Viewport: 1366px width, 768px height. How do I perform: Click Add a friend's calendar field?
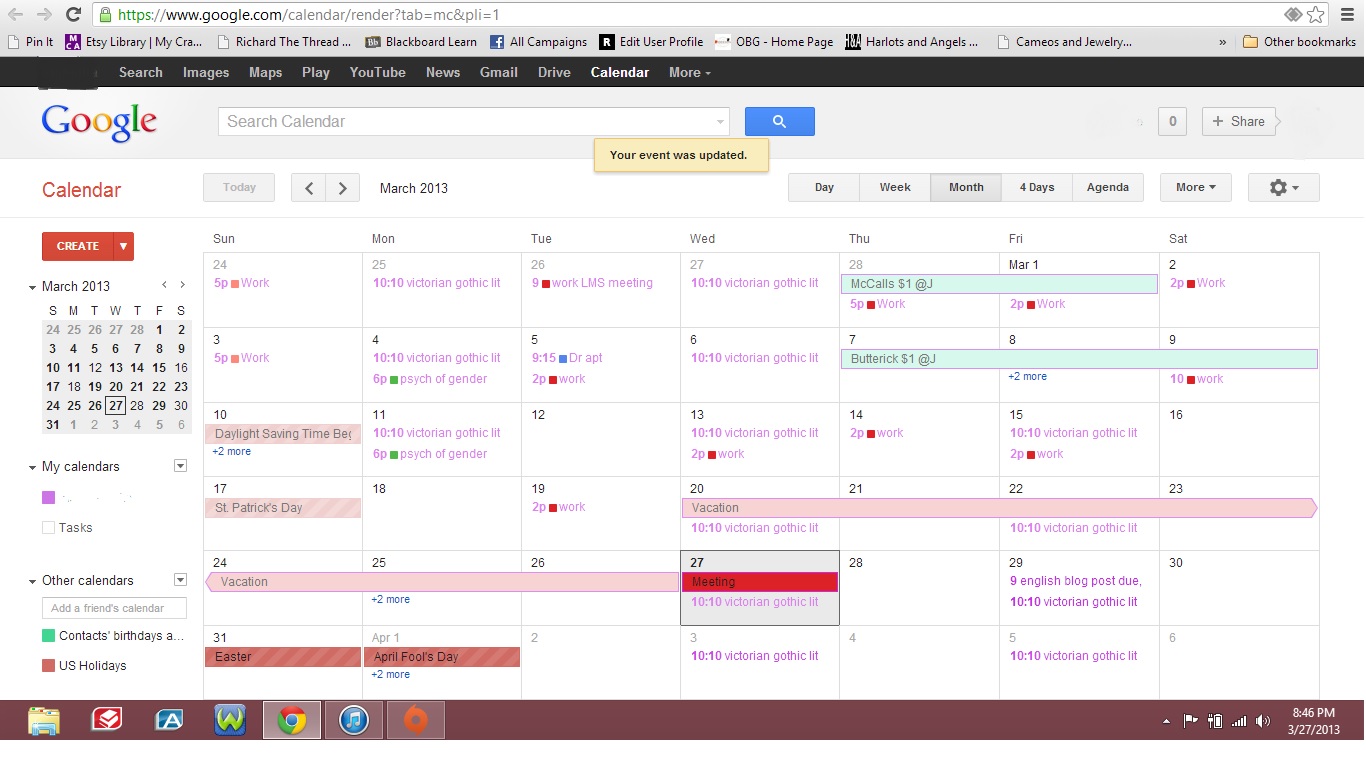pos(114,608)
